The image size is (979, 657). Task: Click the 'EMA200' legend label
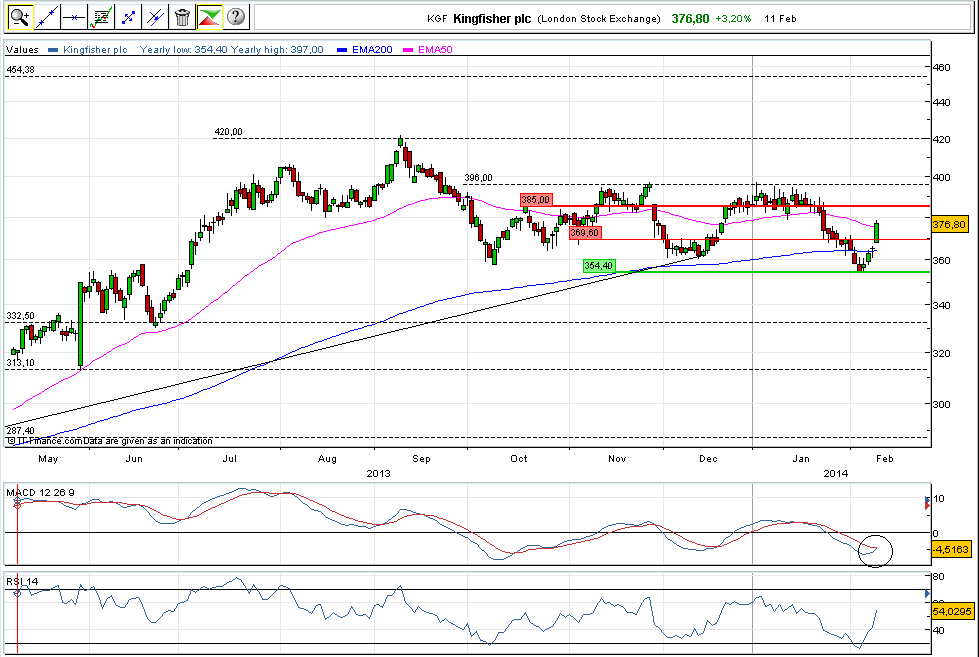click(x=372, y=50)
